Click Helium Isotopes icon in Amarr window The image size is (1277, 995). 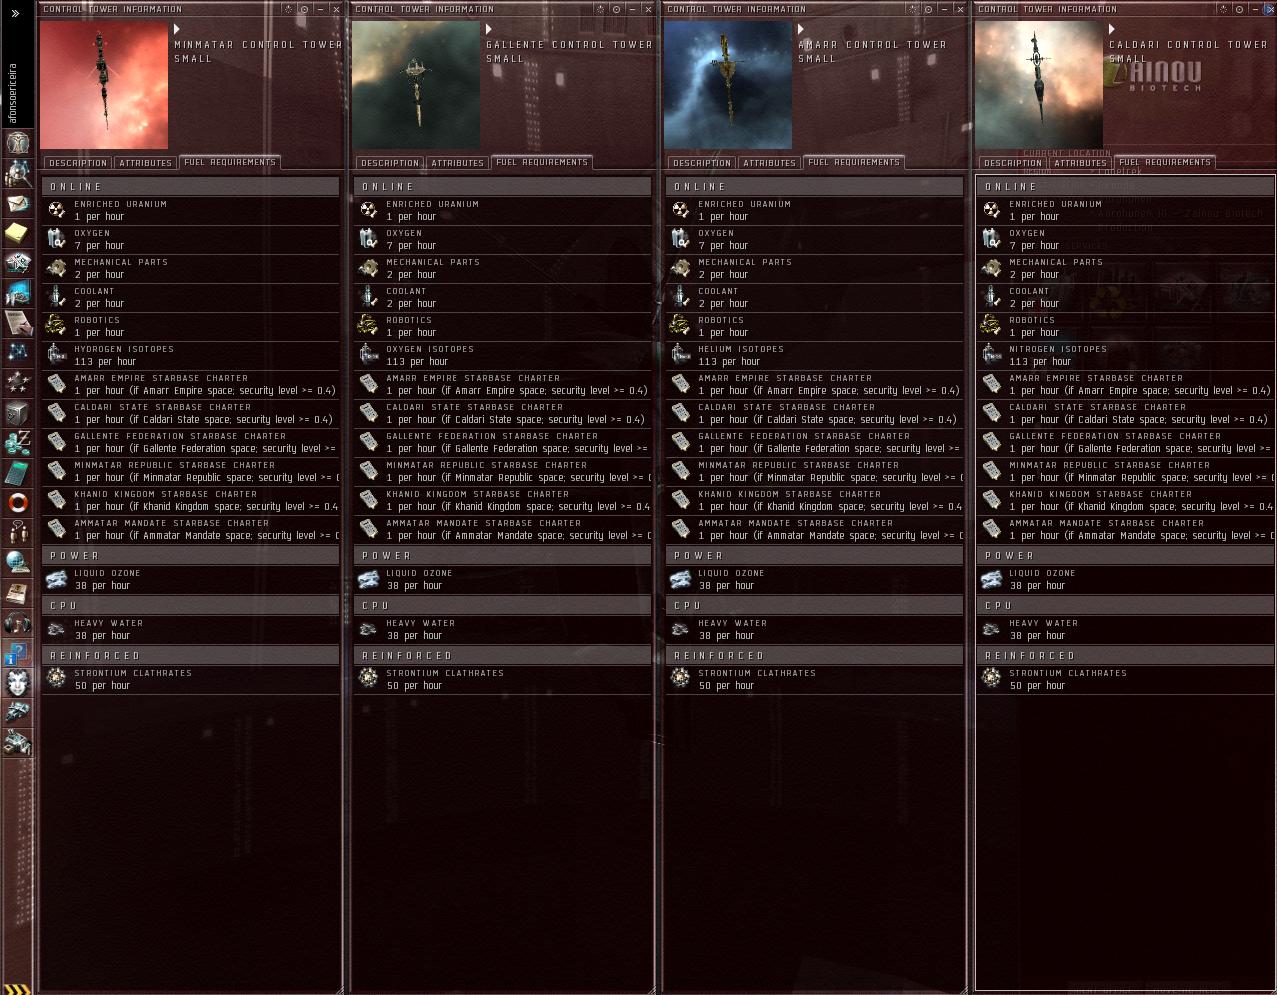point(681,355)
